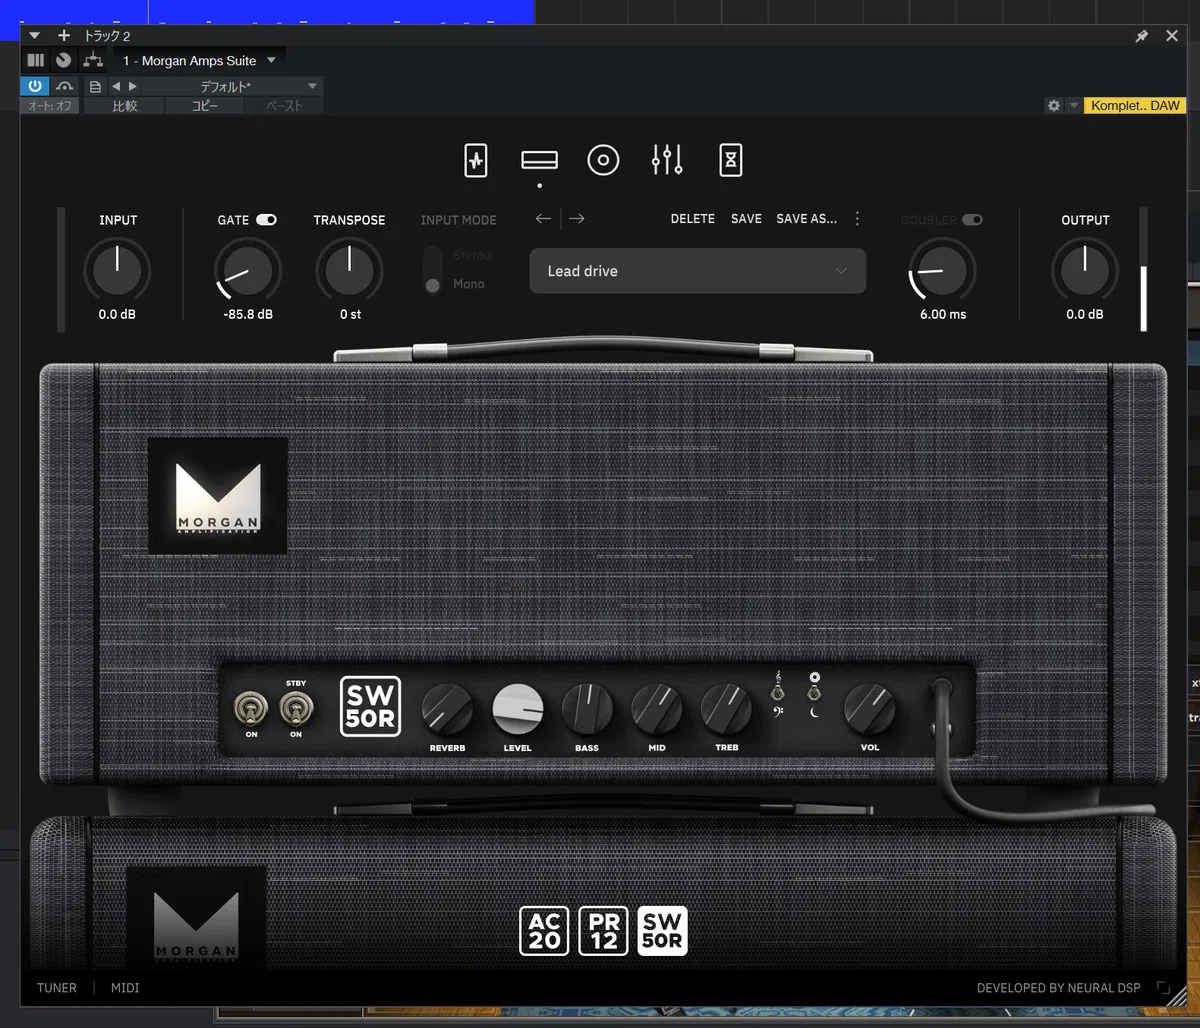Load previous DAW preset triangle
This screenshot has width=1200, height=1028.
point(116,87)
